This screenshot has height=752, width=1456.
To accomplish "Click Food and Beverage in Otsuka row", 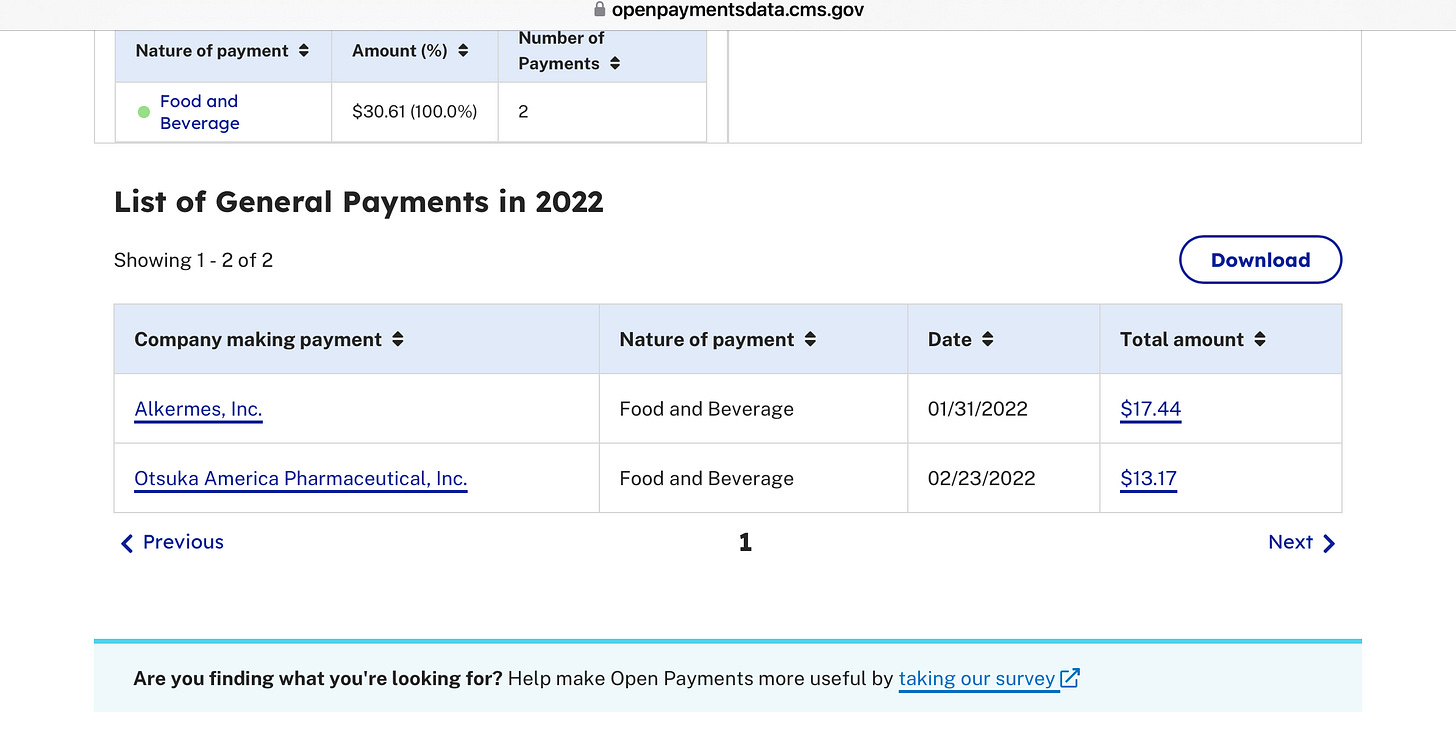I will tap(707, 478).
